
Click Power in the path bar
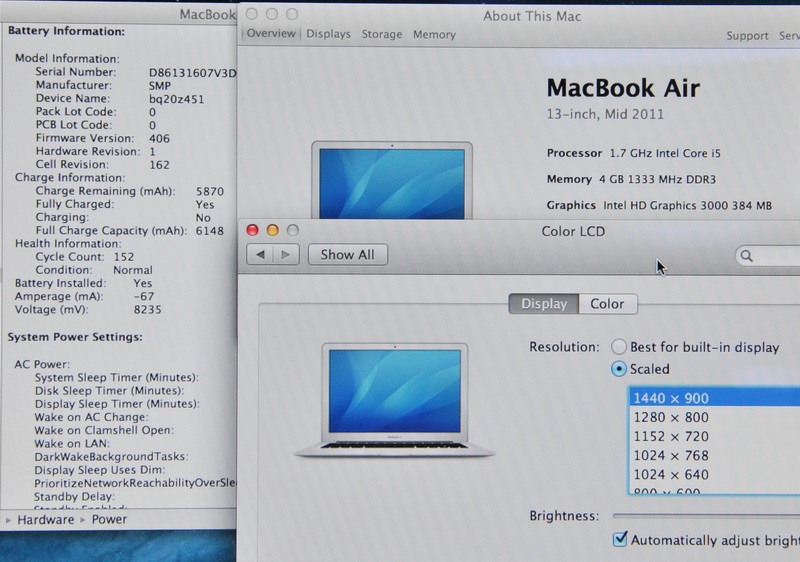coord(109,520)
